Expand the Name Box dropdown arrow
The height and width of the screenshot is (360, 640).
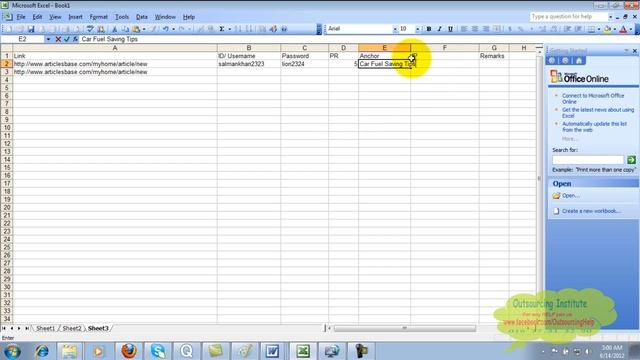[x=48, y=39]
